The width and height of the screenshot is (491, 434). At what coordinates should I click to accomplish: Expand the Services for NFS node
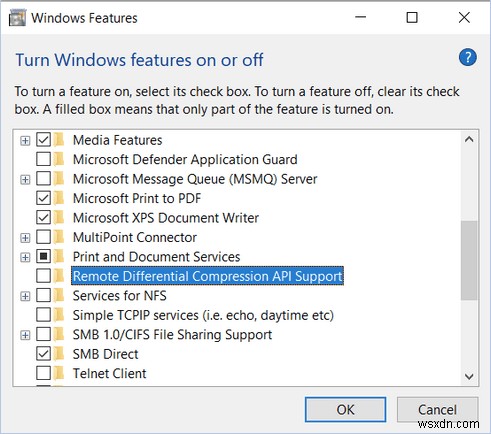pyautogui.click(x=25, y=296)
